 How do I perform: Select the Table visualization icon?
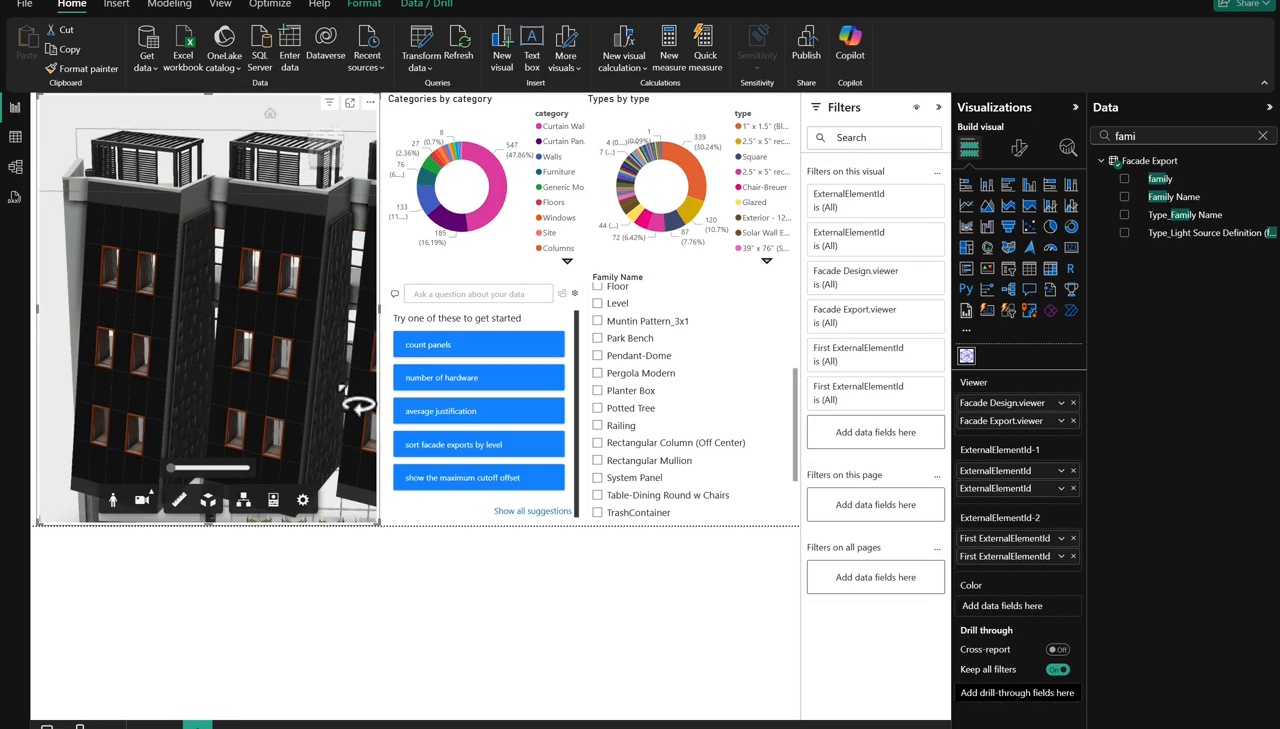point(1029,268)
